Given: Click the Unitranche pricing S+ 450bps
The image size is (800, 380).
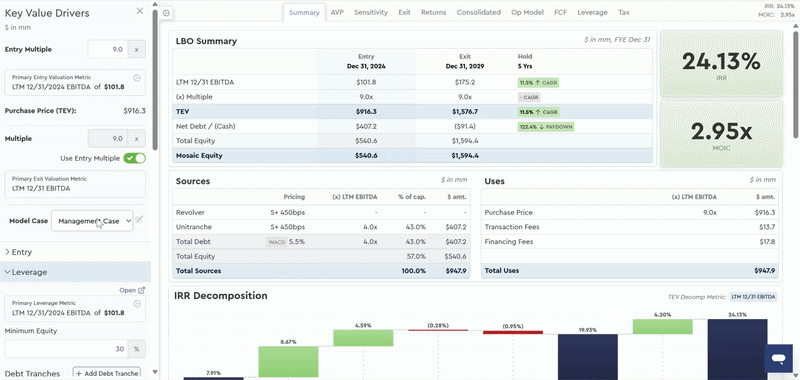Looking at the screenshot, I should pos(288,227).
